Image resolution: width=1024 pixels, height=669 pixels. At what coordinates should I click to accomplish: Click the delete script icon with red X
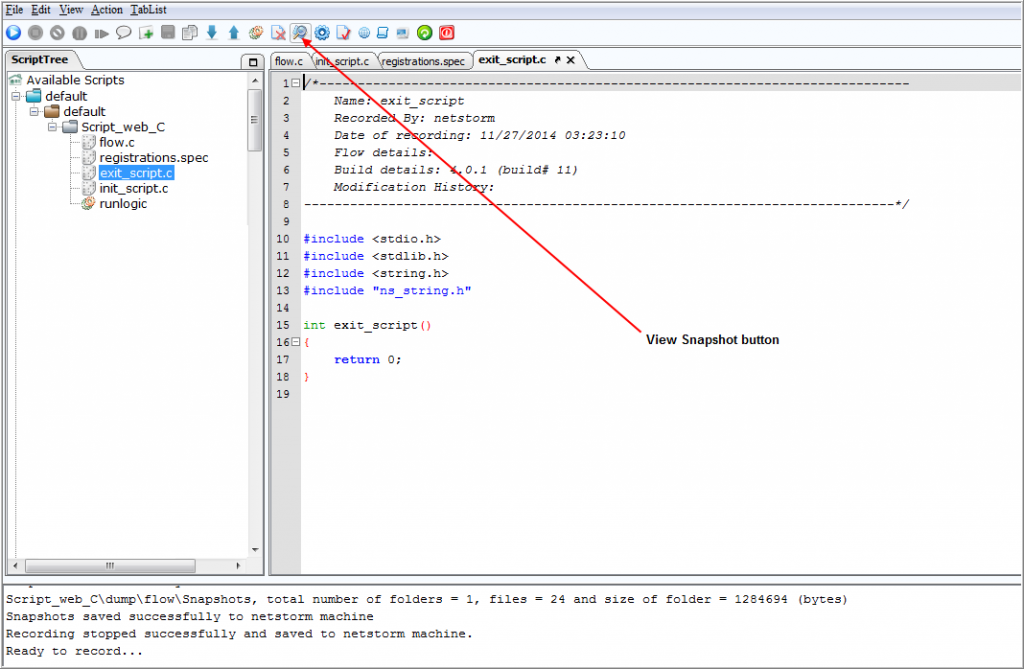pyautogui.click(x=278, y=33)
